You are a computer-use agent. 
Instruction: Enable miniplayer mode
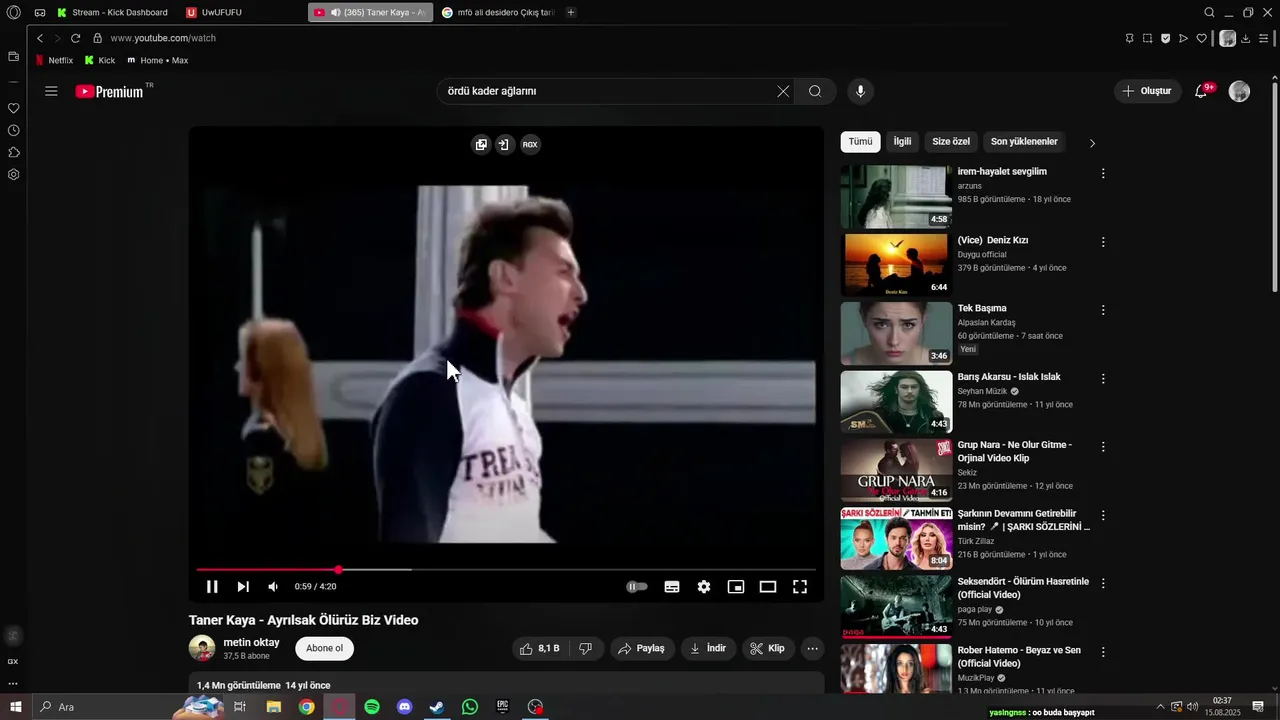(x=736, y=587)
